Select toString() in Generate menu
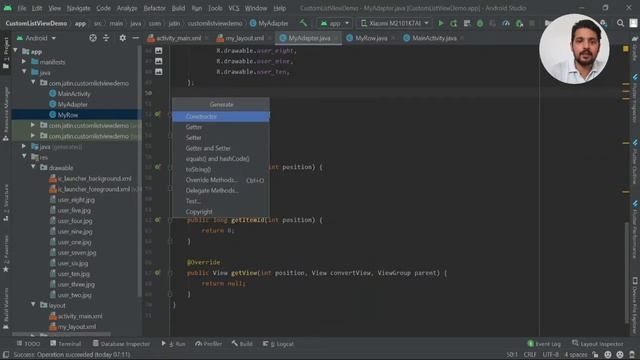The image size is (640, 360). (x=221, y=169)
